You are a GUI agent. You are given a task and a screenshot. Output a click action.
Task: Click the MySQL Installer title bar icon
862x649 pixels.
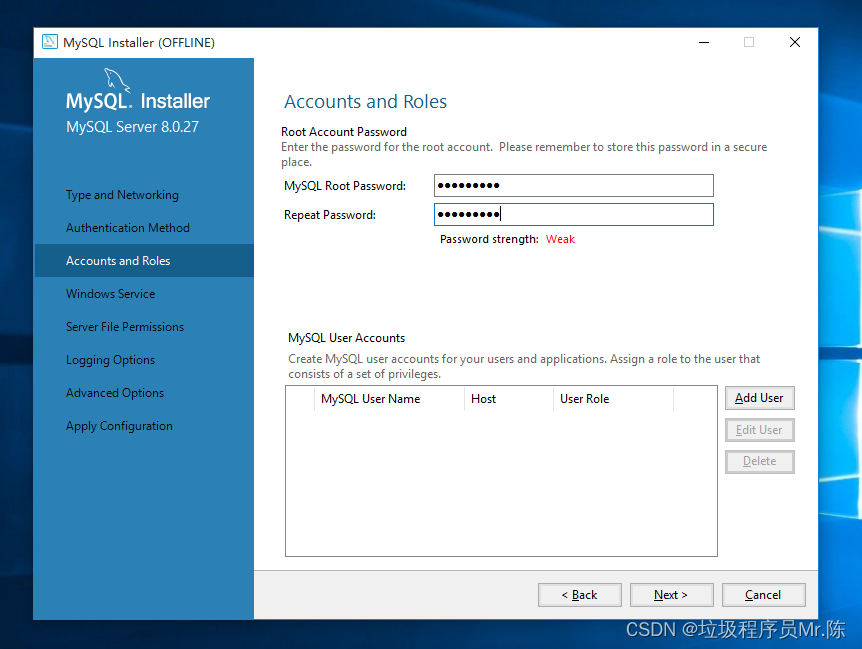click(50, 42)
